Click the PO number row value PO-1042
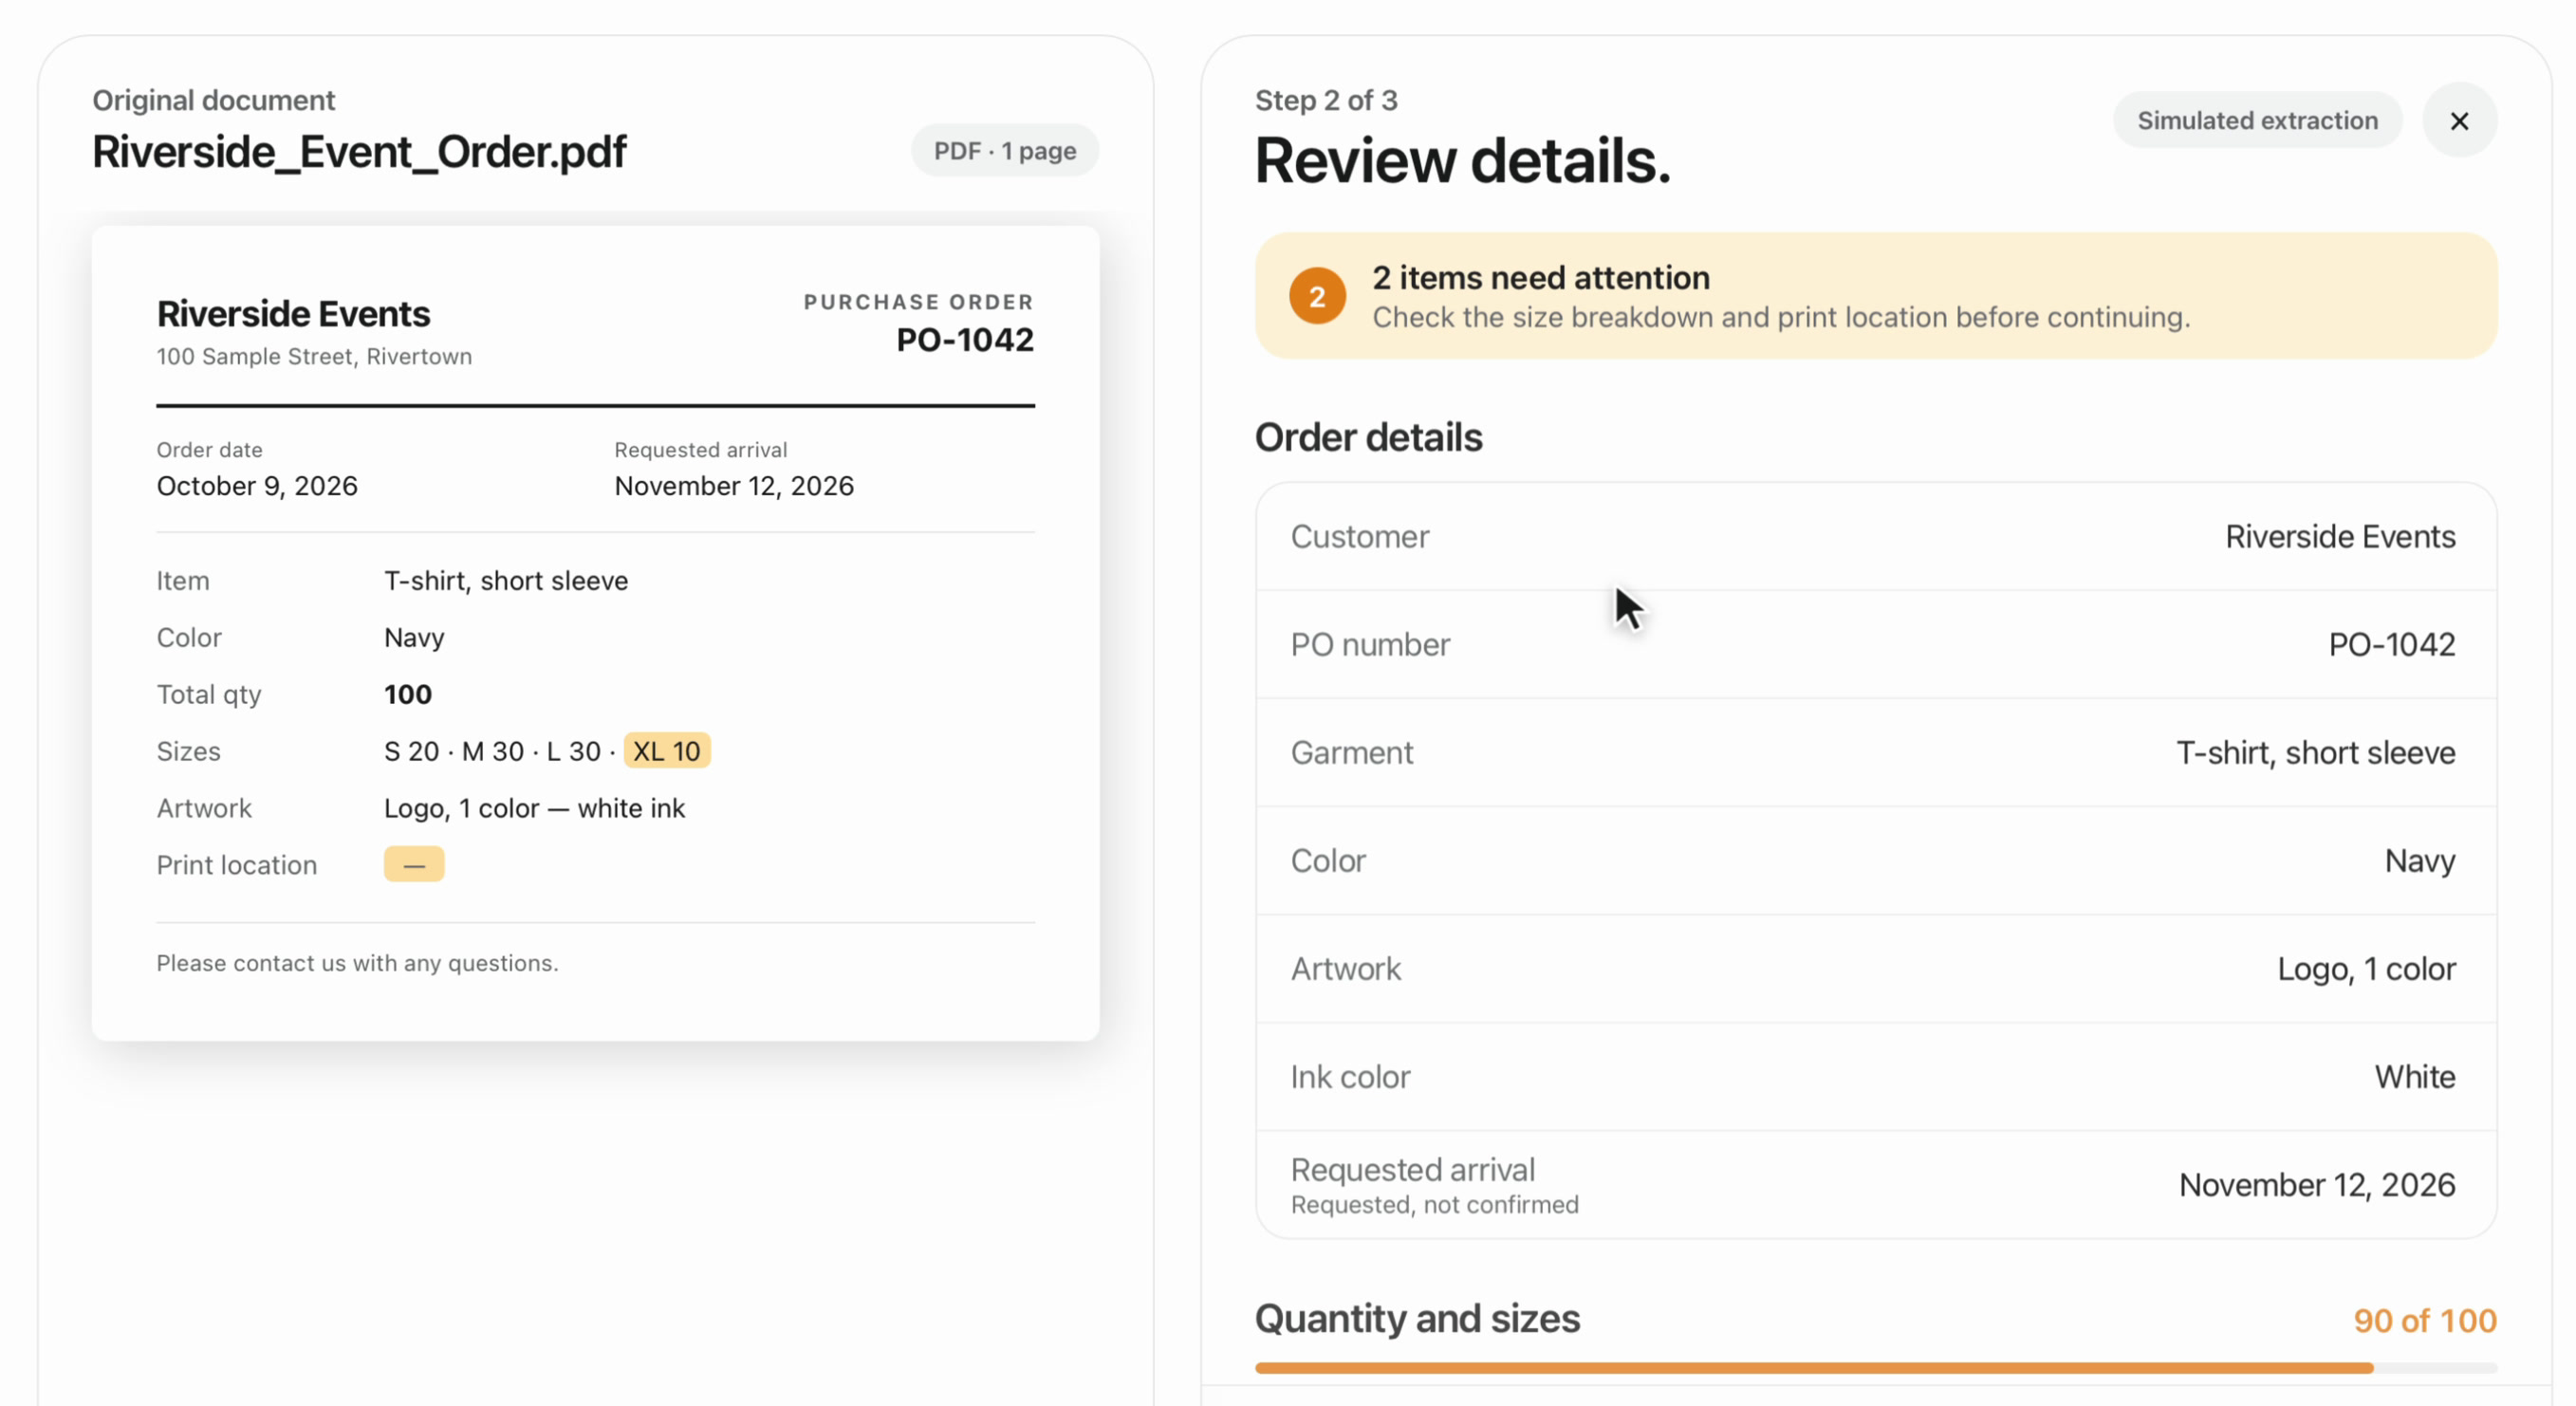This screenshot has height=1406, width=2576. (2392, 645)
